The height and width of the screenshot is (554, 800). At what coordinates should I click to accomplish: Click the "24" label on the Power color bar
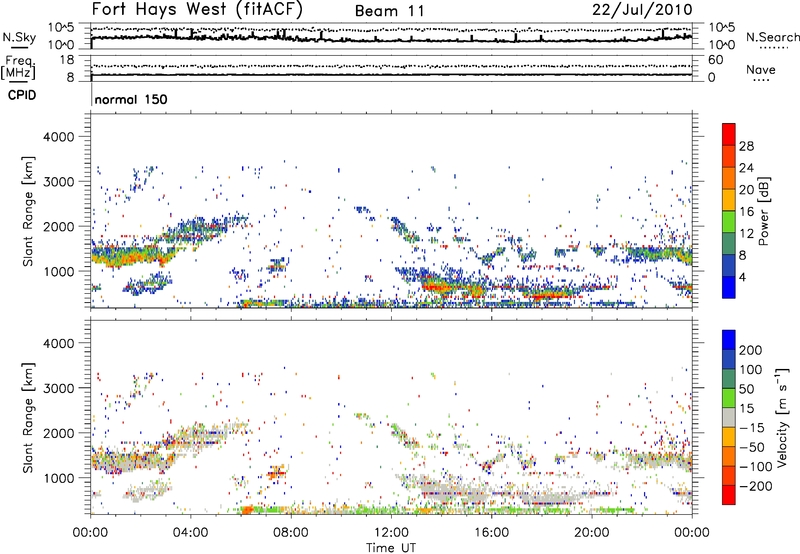(x=746, y=168)
